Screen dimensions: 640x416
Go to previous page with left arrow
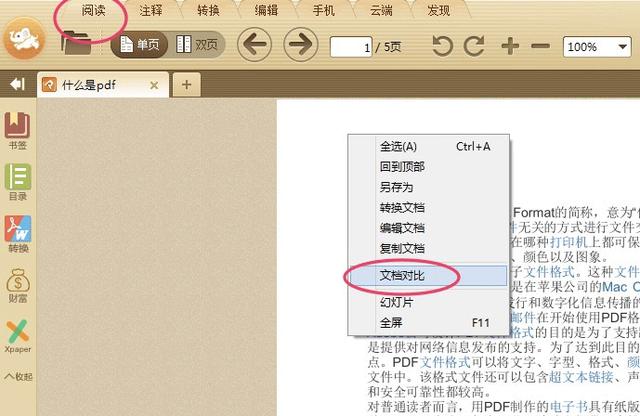coord(254,44)
